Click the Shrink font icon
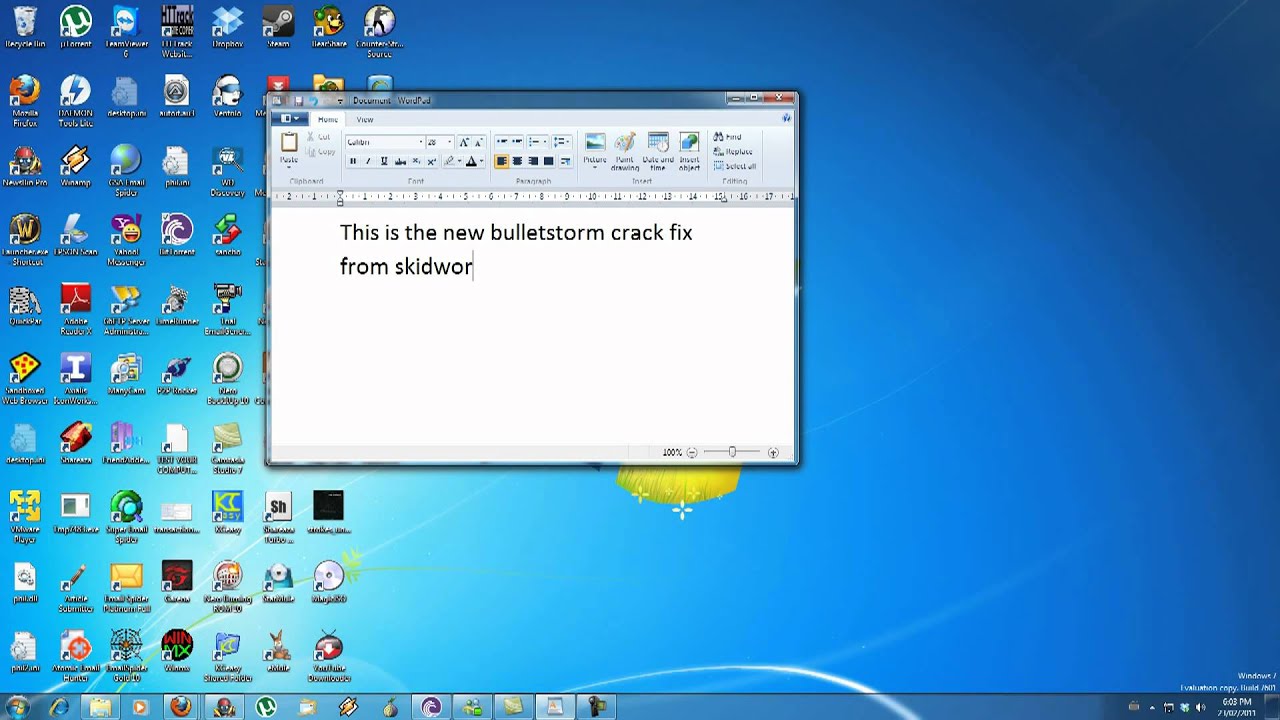Viewport: 1280px width, 720px height. [478, 142]
